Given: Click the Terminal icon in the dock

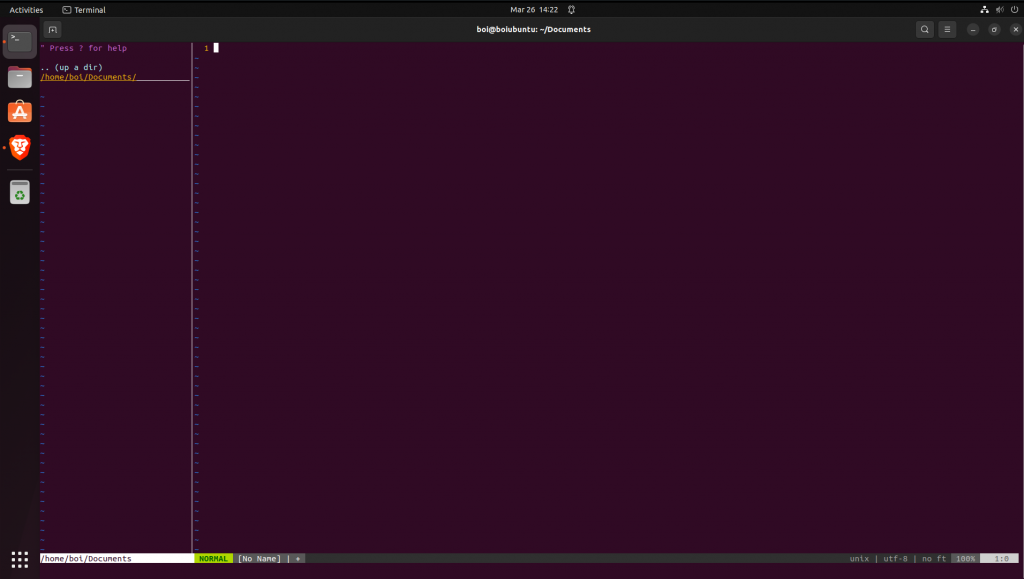Looking at the screenshot, I should (20, 41).
